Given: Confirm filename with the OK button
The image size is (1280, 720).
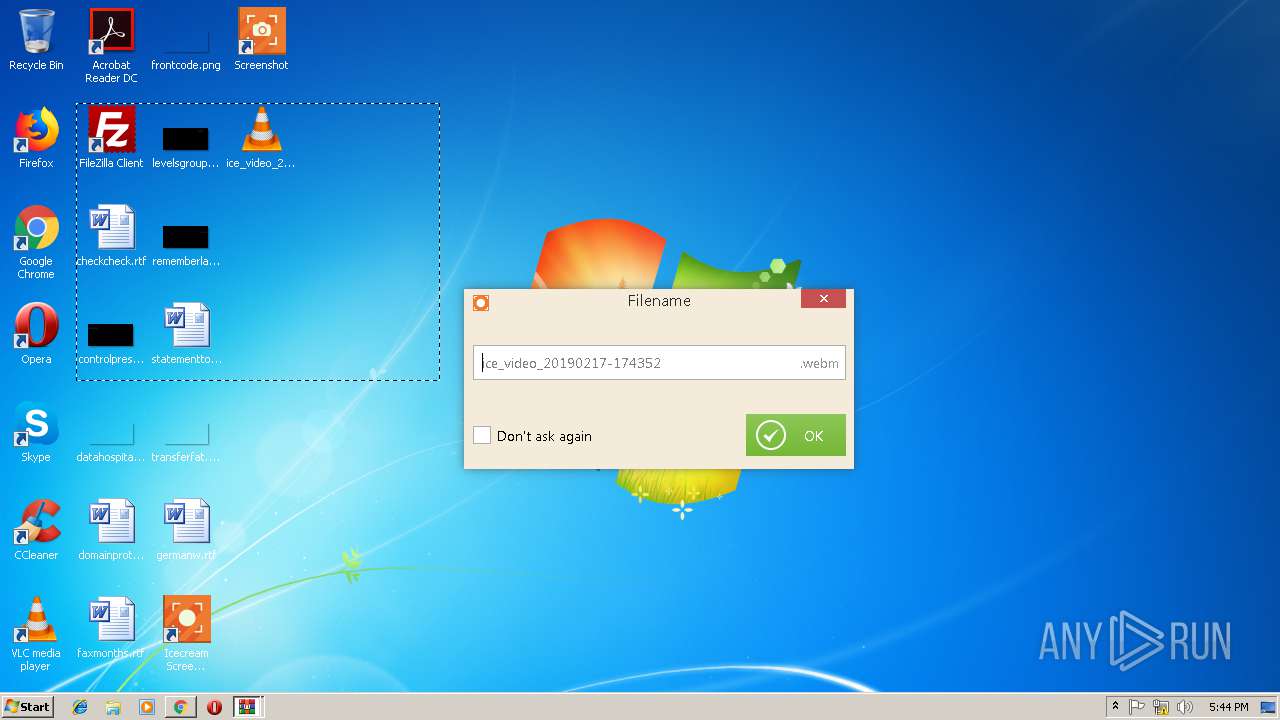Looking at the screenshot, I should [796, 435].
